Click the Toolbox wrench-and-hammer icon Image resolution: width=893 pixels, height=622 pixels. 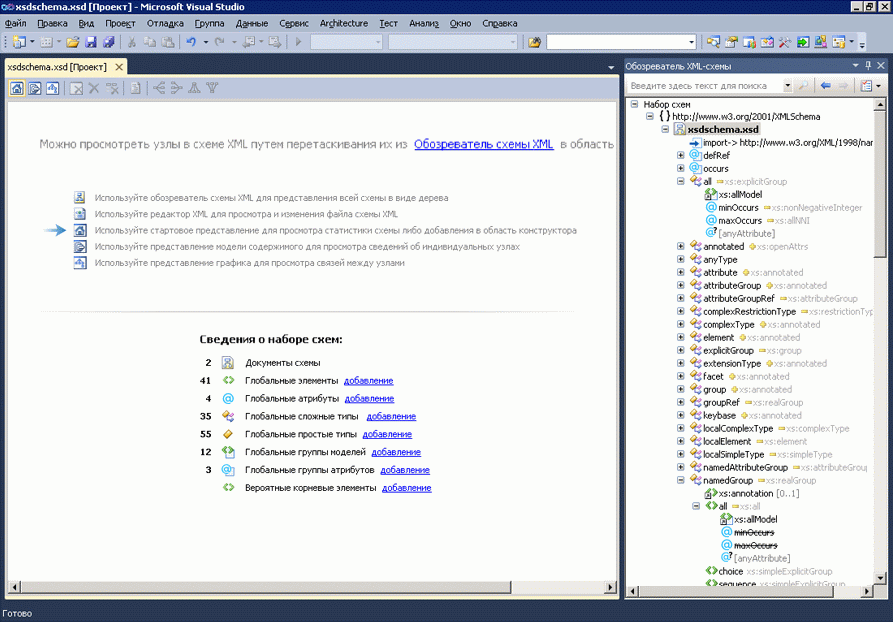(785, 42)
